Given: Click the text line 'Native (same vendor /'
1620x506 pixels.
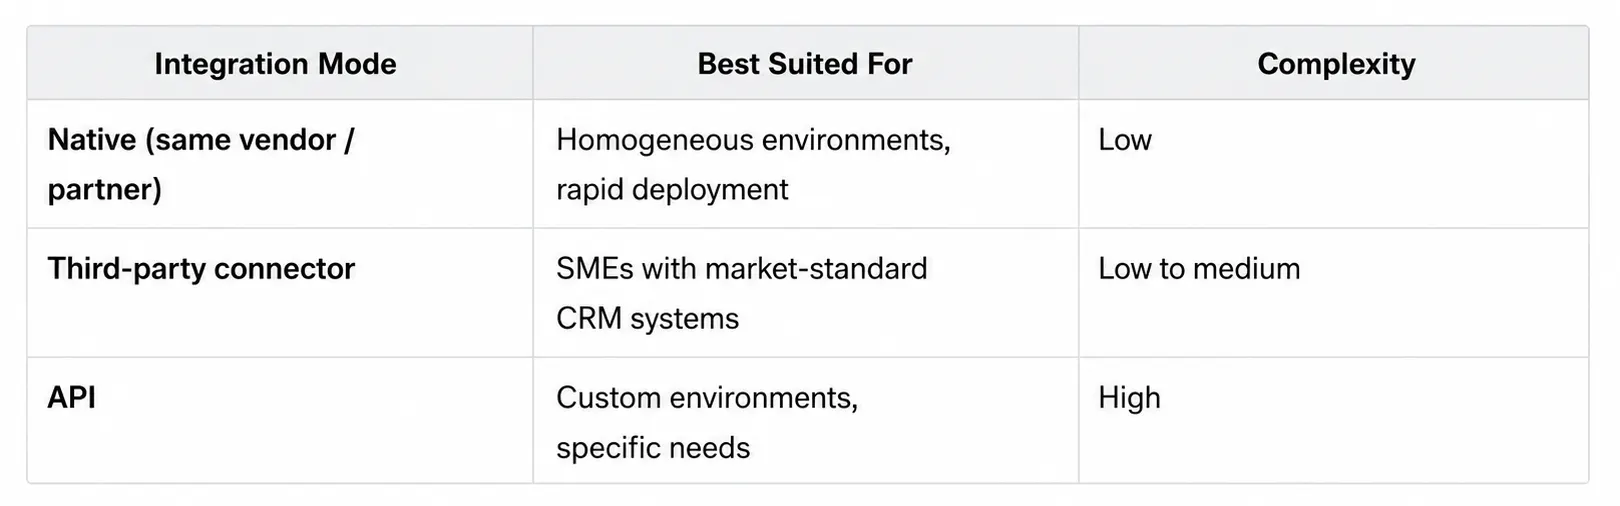Looking at the screenshot, I should tap(201, 140).
